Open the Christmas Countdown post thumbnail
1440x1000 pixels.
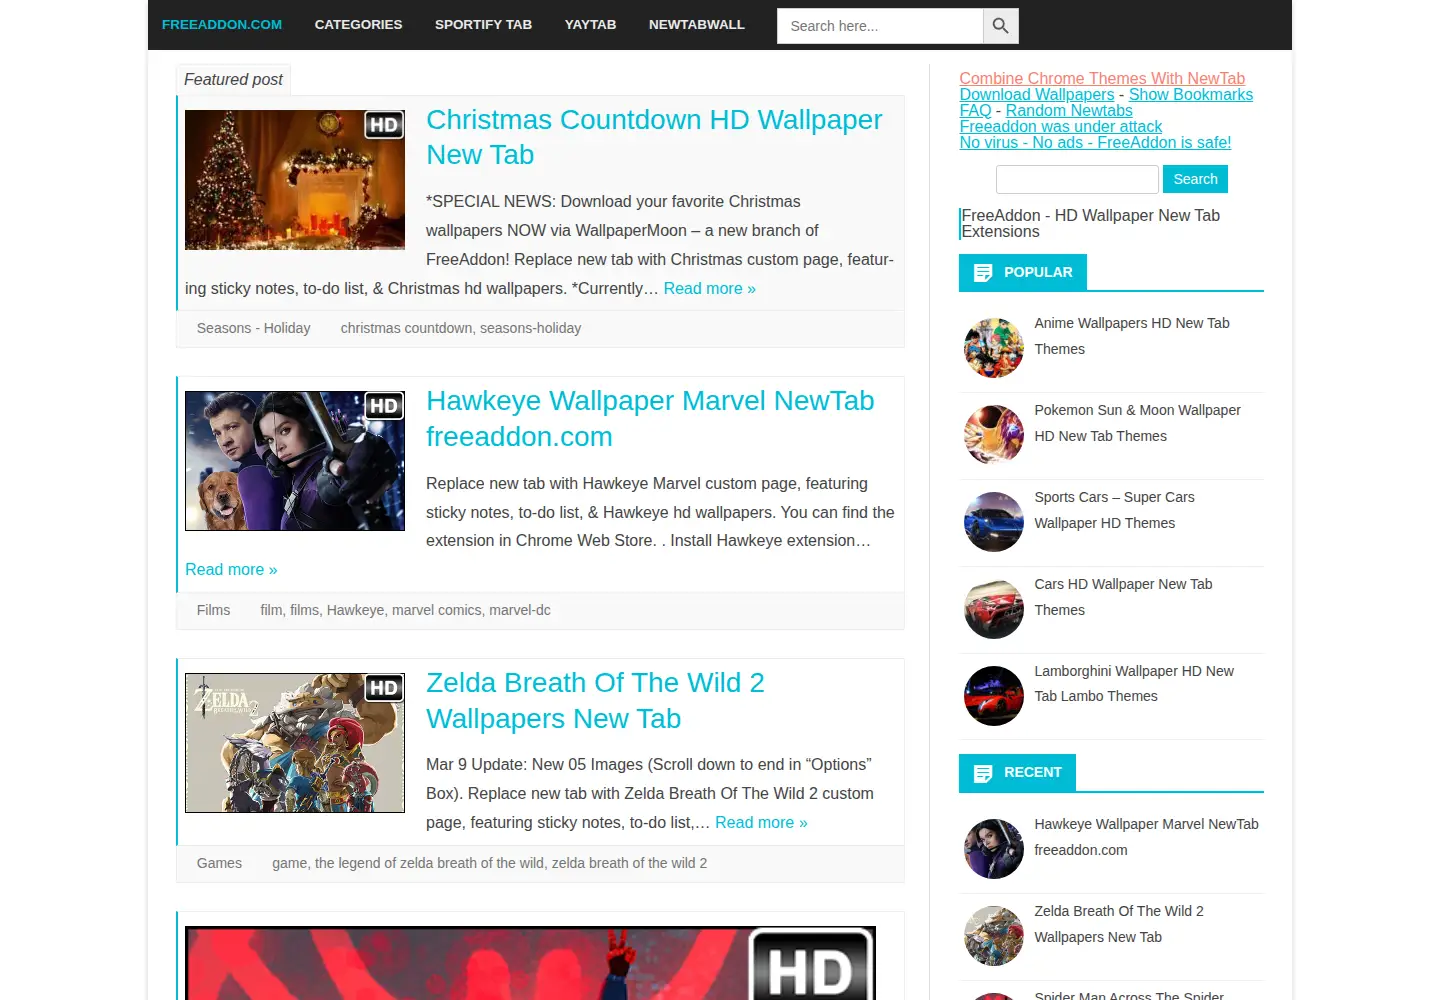(x=295, y=180)
